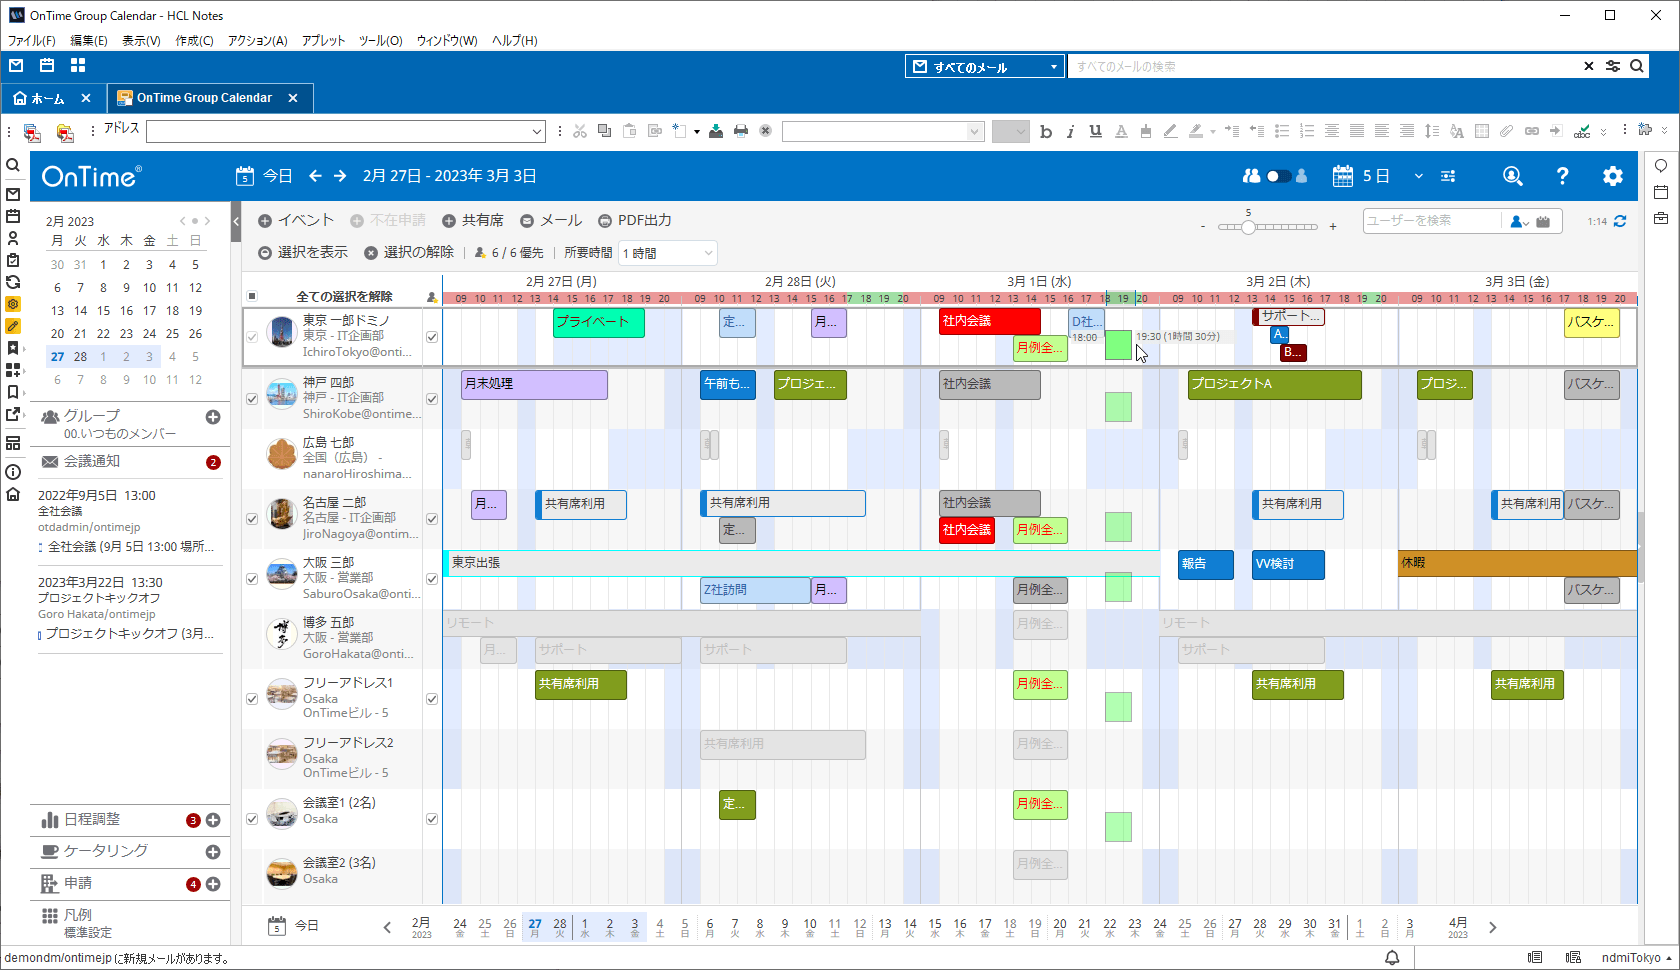
Task: Apply underline formatting in the toolbar
Action: 1095,131
